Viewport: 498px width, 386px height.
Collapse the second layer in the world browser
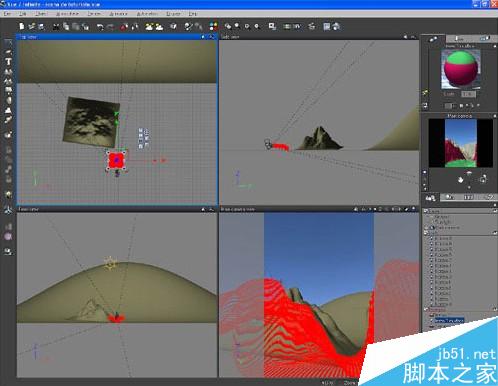click(x=426, y=233)
